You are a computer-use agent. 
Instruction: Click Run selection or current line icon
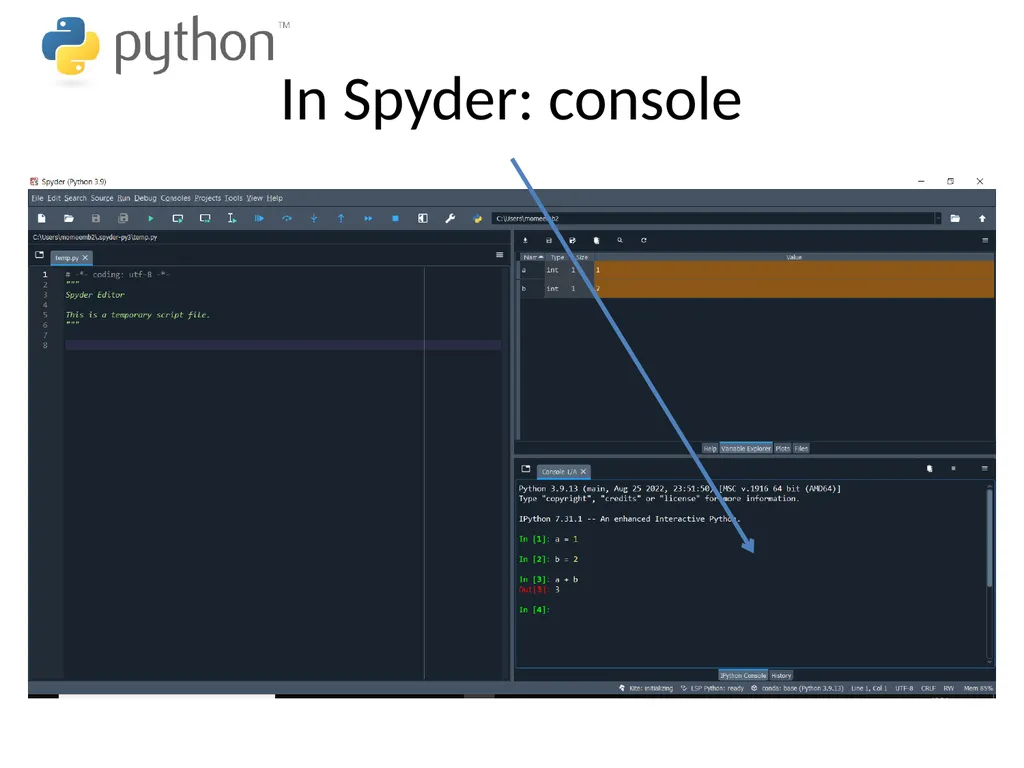coord(232,219)
